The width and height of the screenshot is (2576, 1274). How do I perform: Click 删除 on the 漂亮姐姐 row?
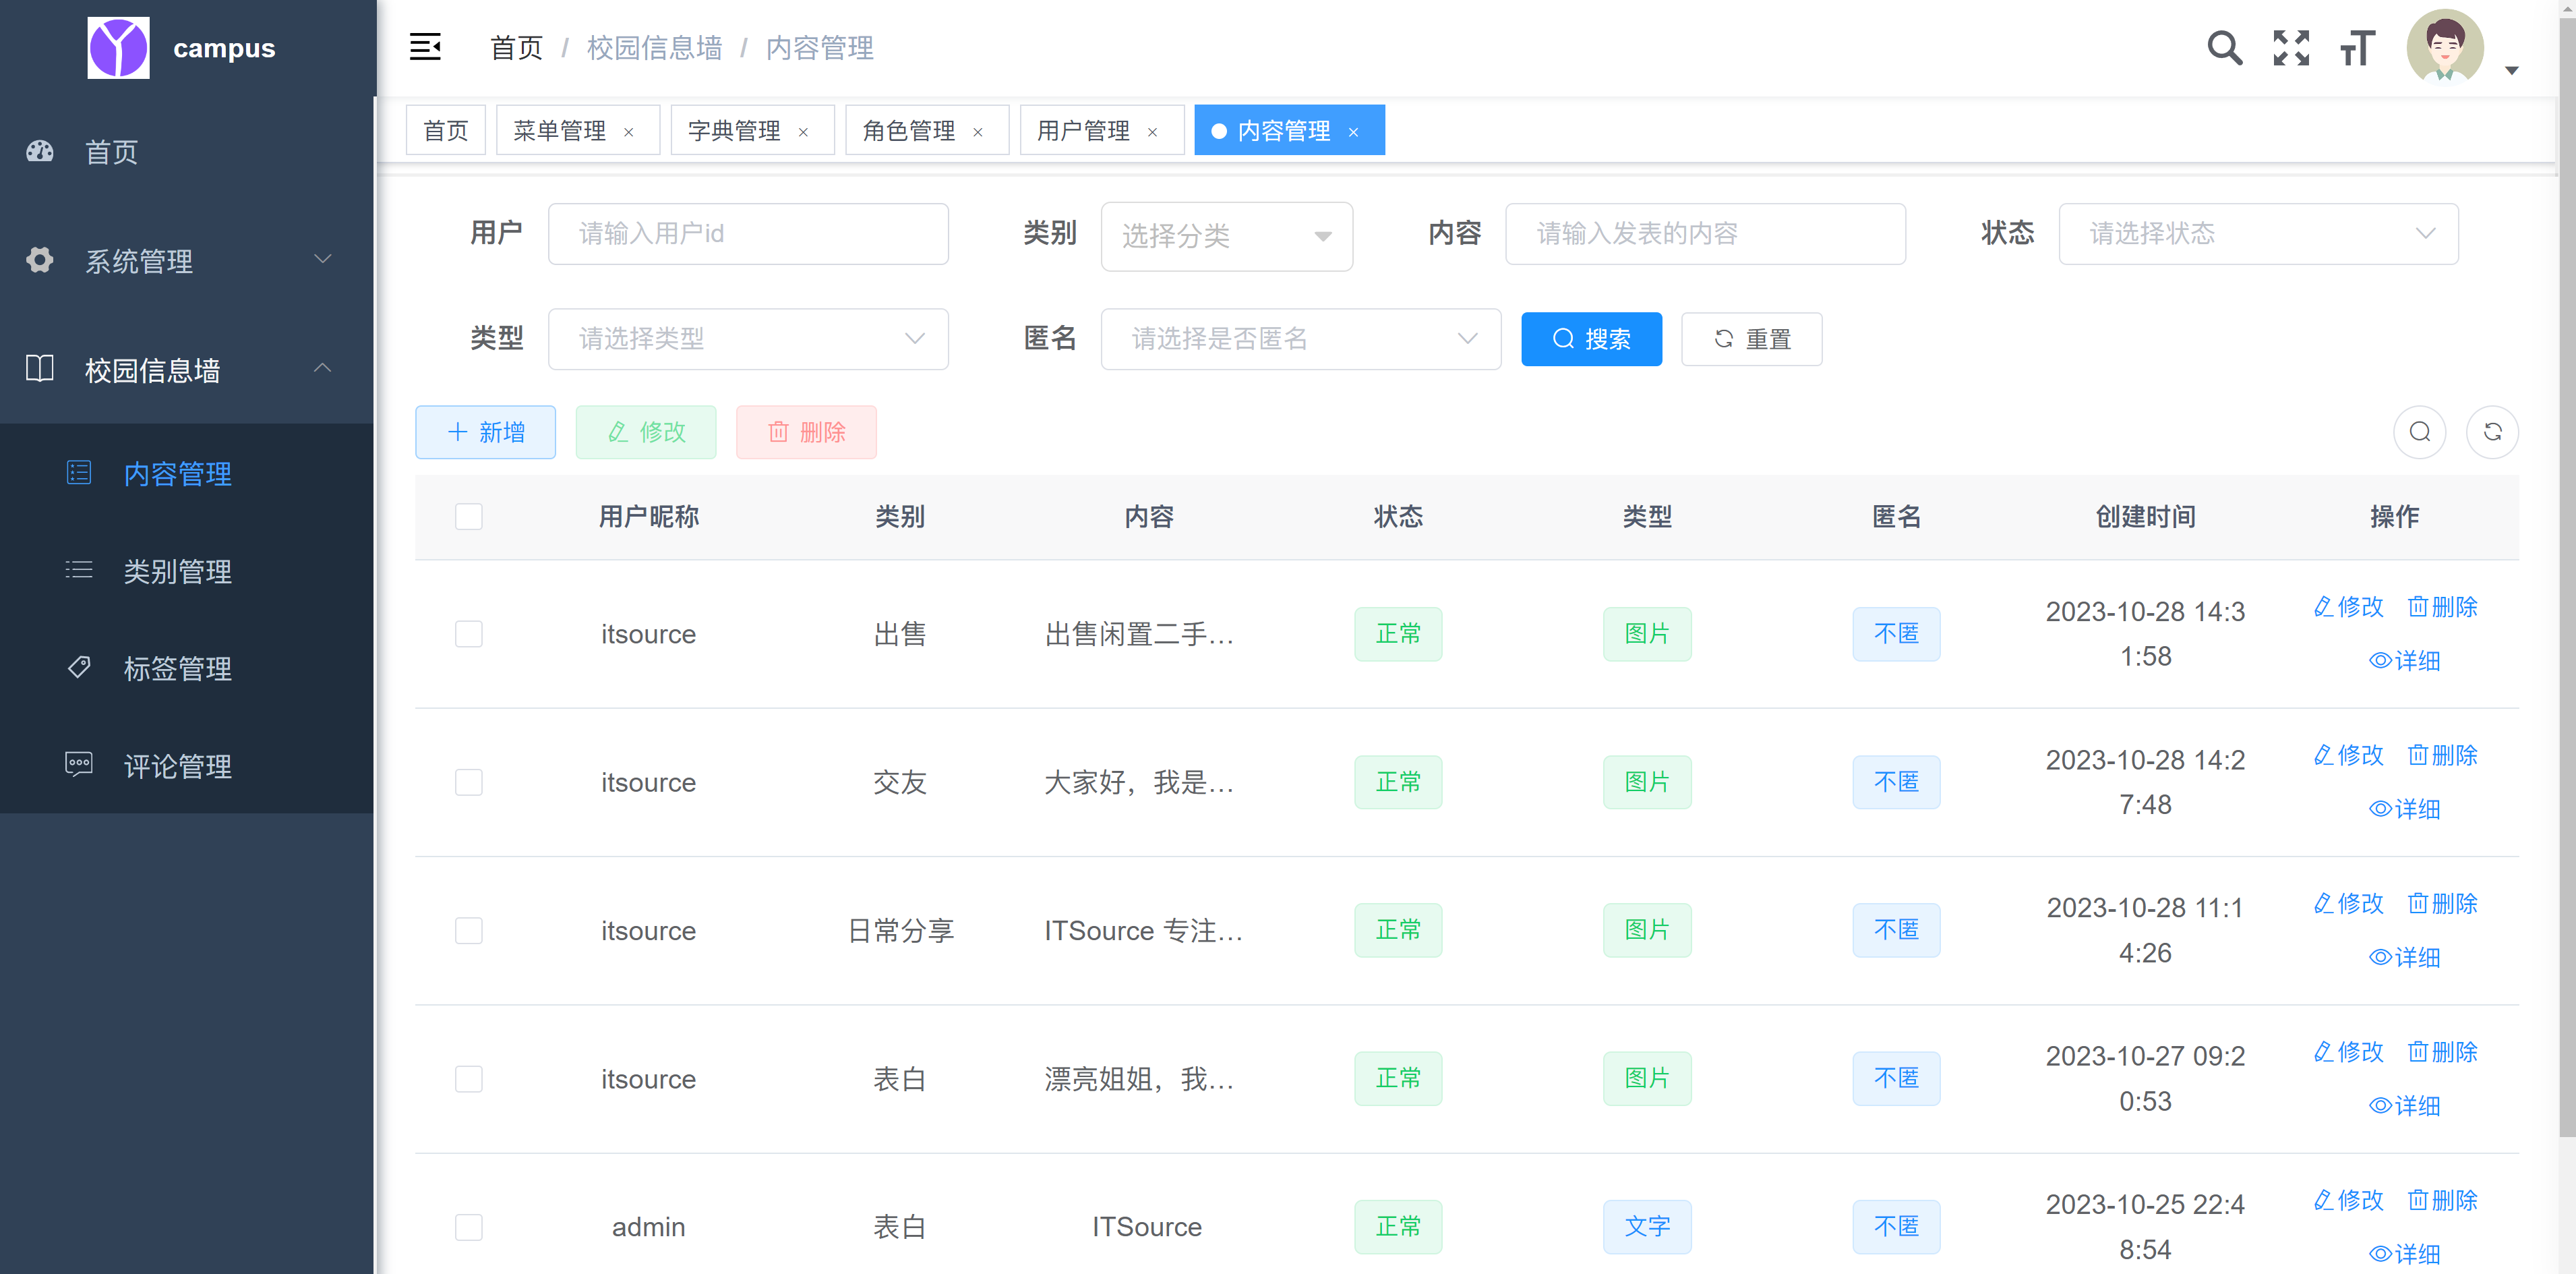2442,1052
